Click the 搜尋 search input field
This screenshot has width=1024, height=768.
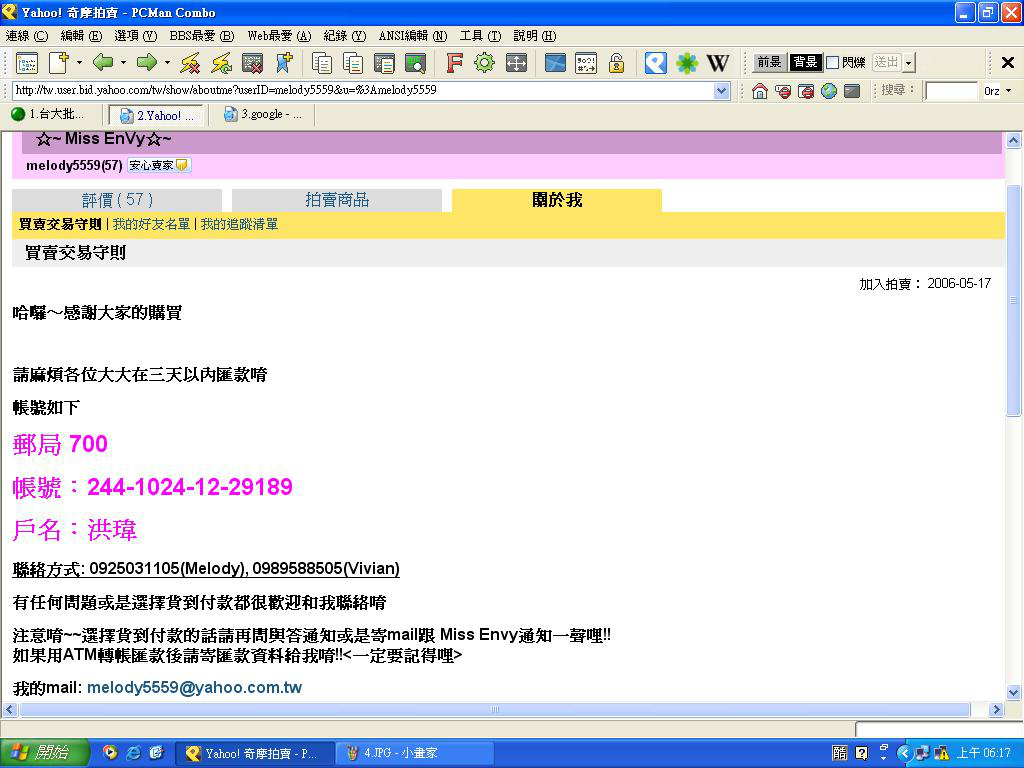(x=952, y=91)
